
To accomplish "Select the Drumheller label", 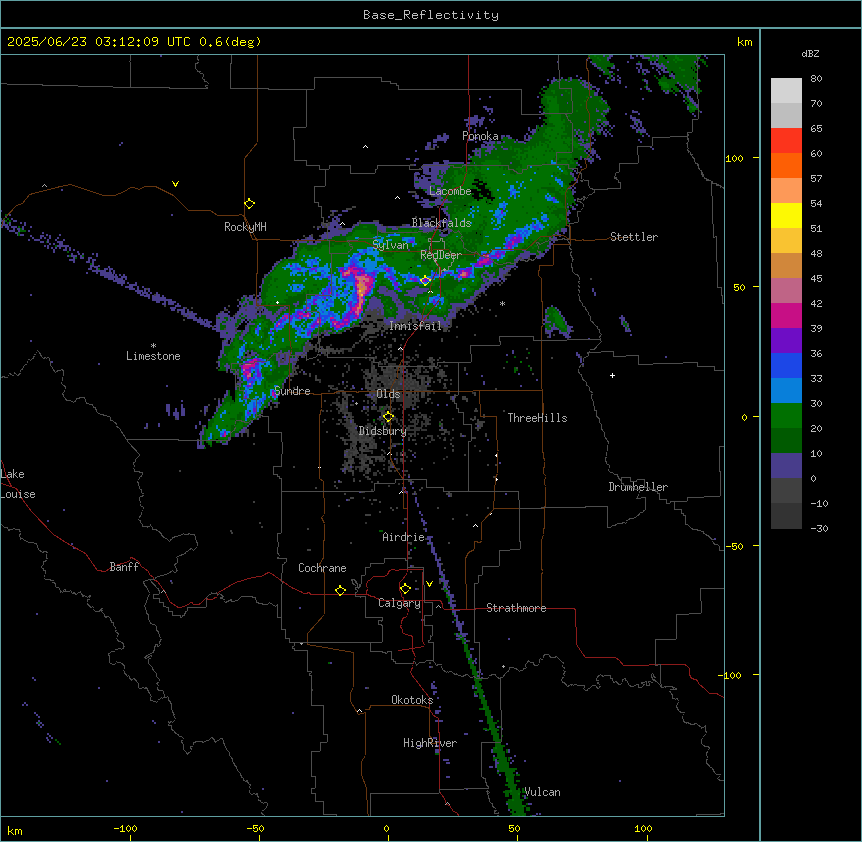I will 638,487.
